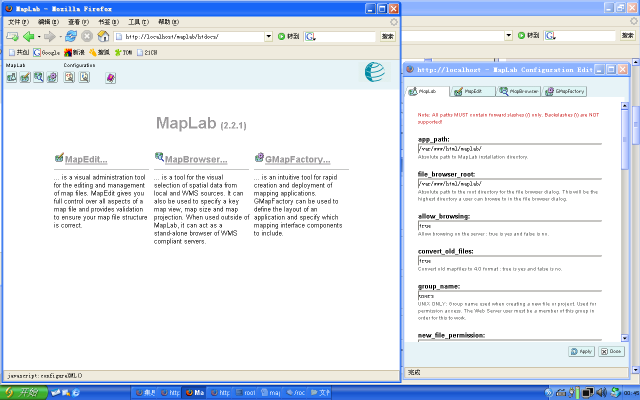Click scroll-down arrow in Configuration Editor scrollbar
This screenshot has height=400, width=640.
[624, 338]
